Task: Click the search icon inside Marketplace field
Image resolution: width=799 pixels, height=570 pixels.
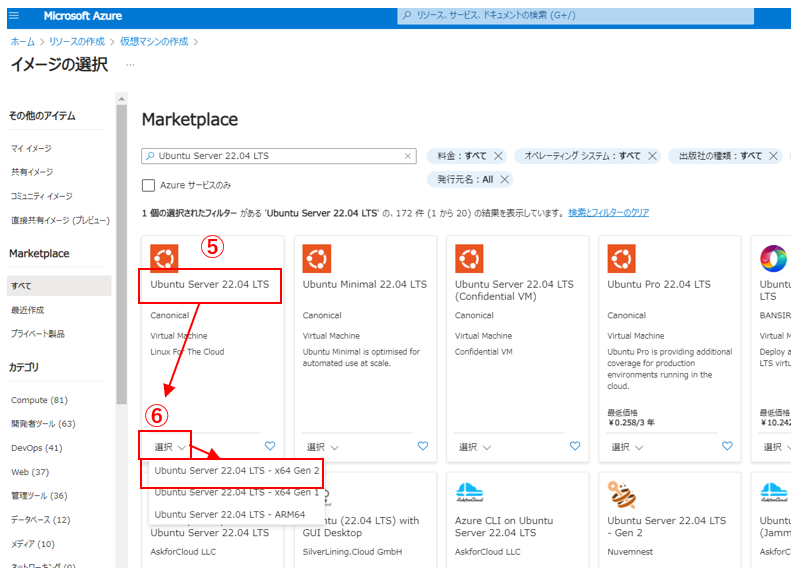Action: (150, 156)
